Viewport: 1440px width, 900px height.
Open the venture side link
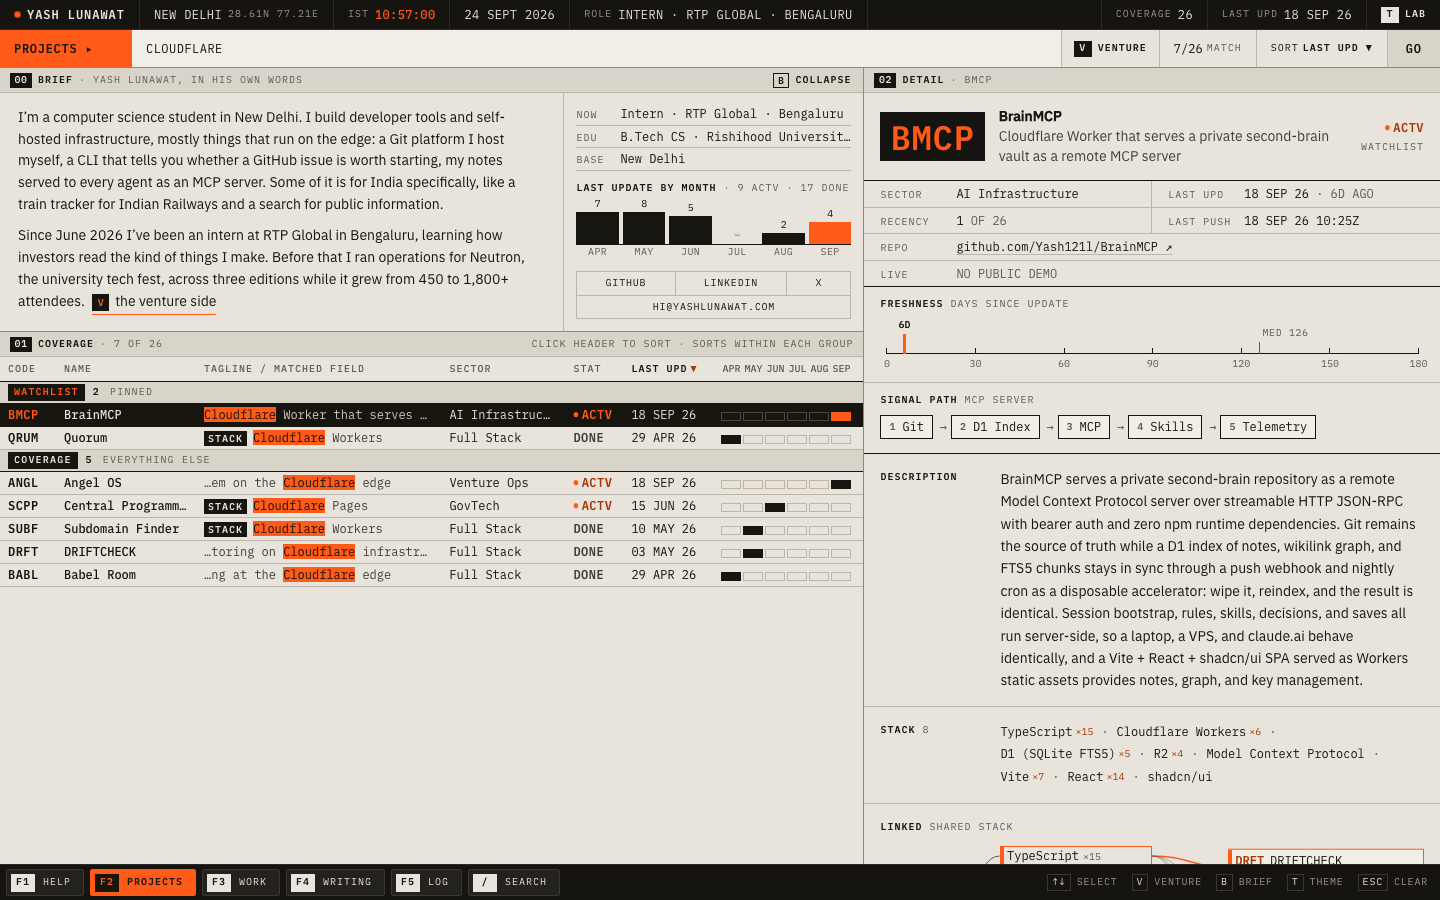click(x=154, y=302)
